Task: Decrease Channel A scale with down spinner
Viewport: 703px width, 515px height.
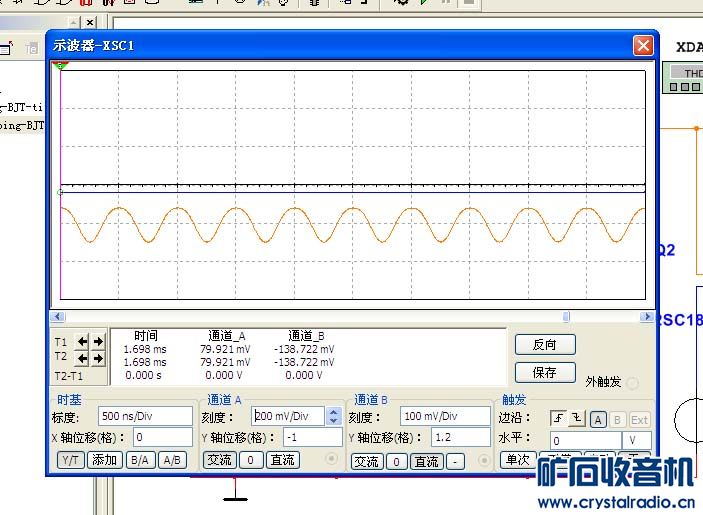Action: coord(334,420)
